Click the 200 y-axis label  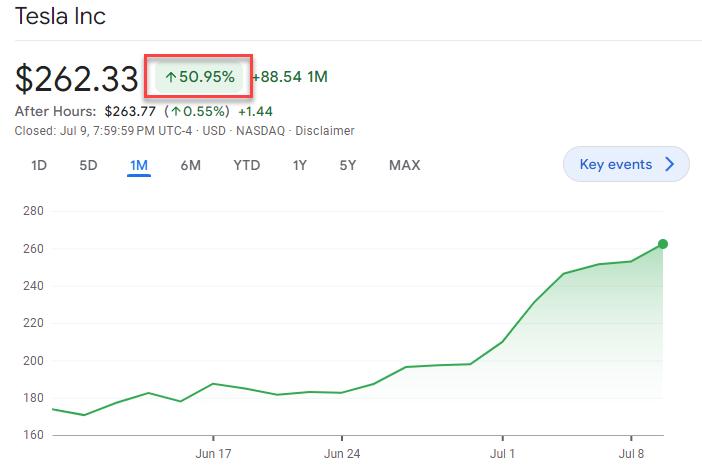pos(34,361)
